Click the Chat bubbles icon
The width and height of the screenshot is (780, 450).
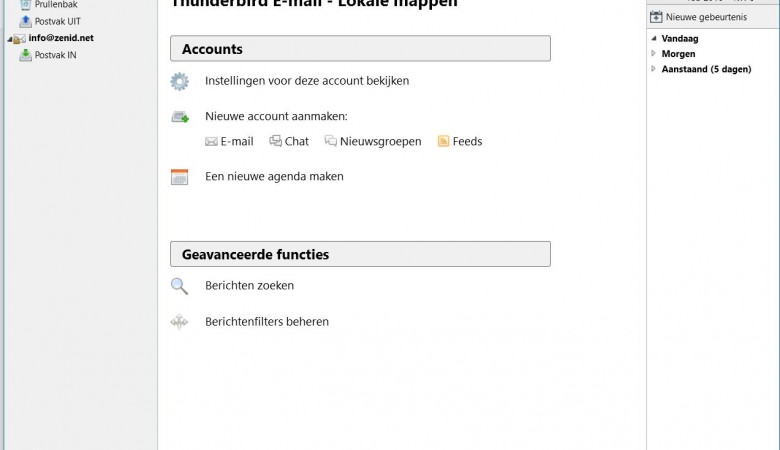click(x=275, y=141)
